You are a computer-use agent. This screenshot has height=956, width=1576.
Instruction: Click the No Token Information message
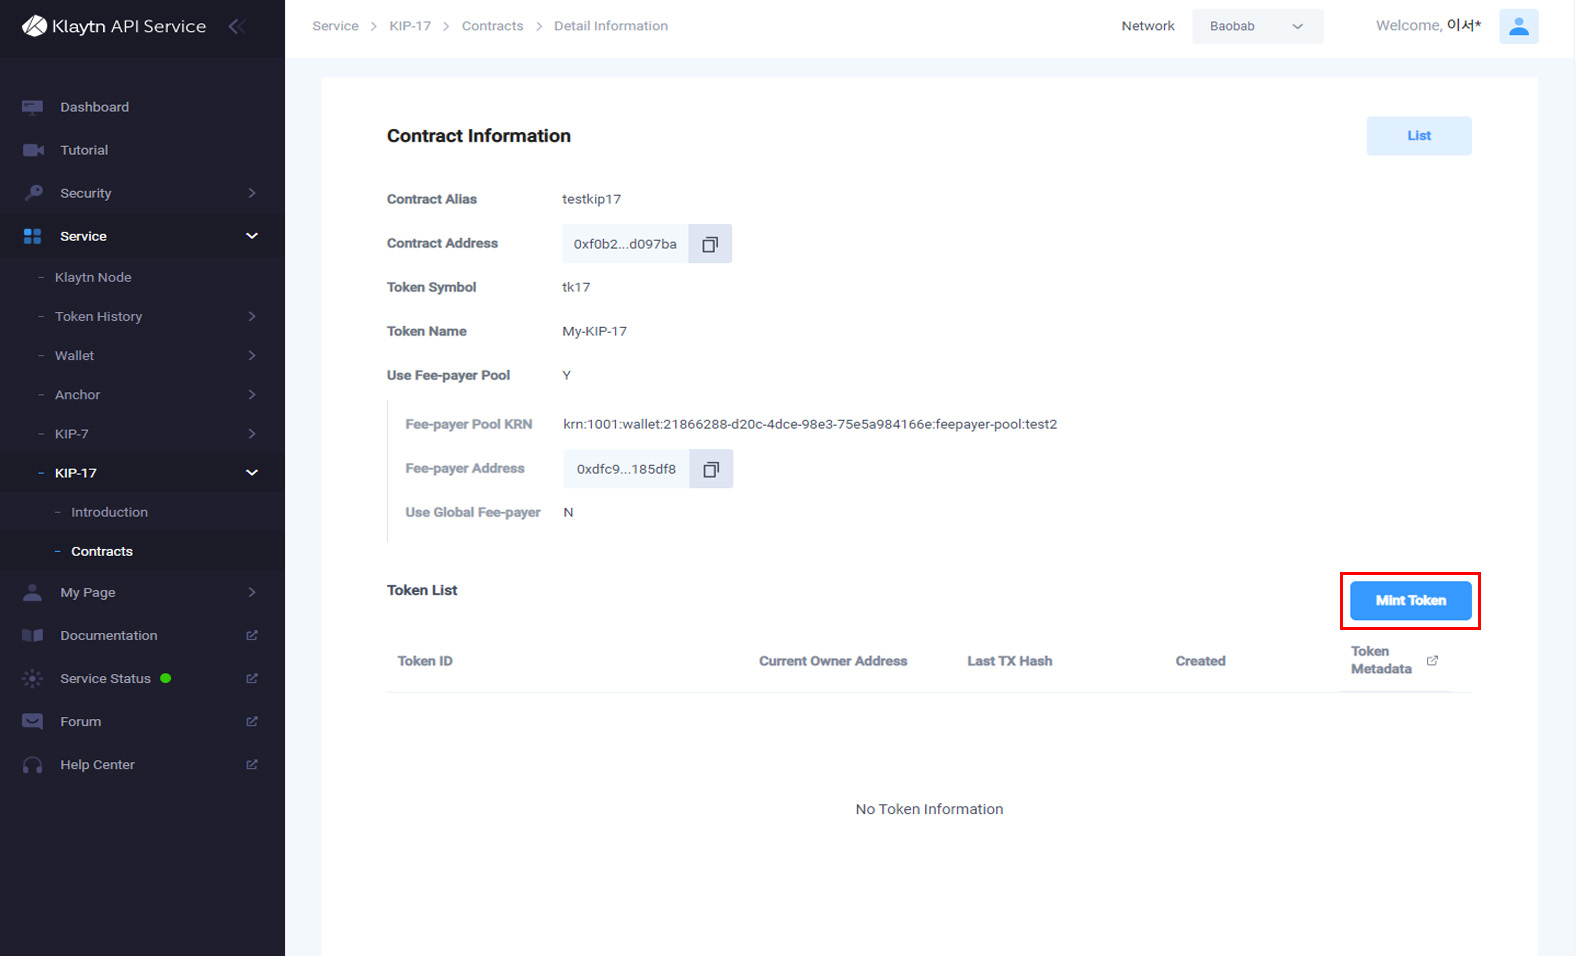tap(929, 809)
